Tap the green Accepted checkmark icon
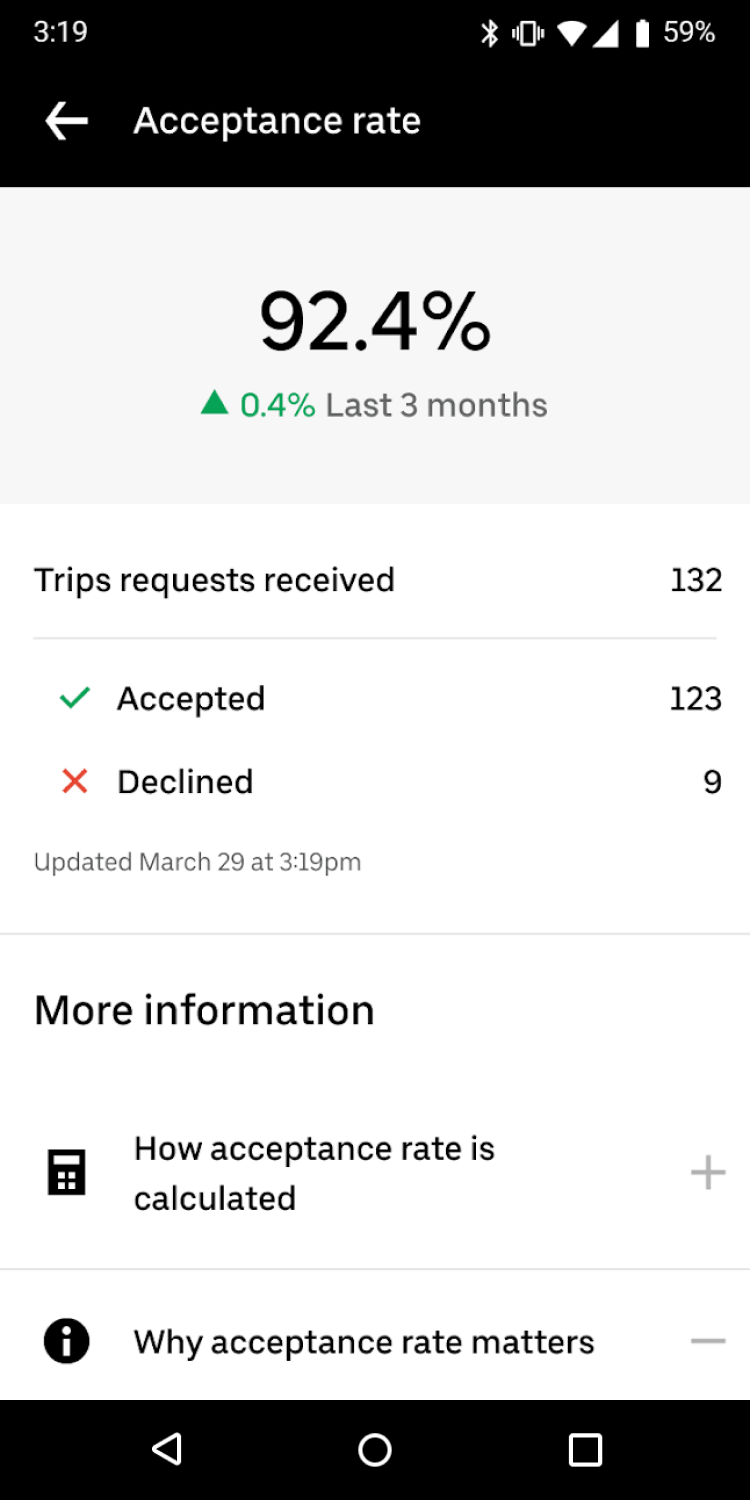 (x=75, y=698)
